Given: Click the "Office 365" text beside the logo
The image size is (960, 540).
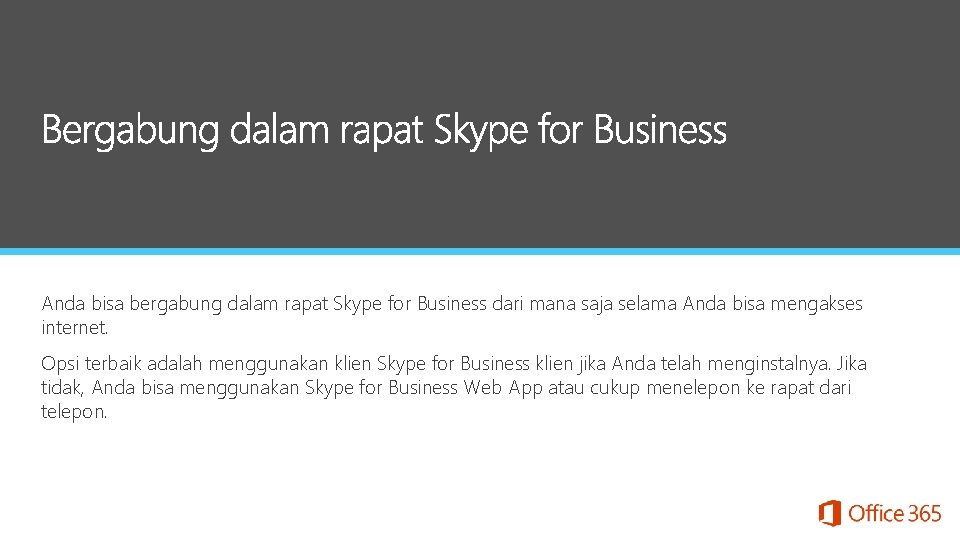Looking at the screenshot, I should click(894, 514).
